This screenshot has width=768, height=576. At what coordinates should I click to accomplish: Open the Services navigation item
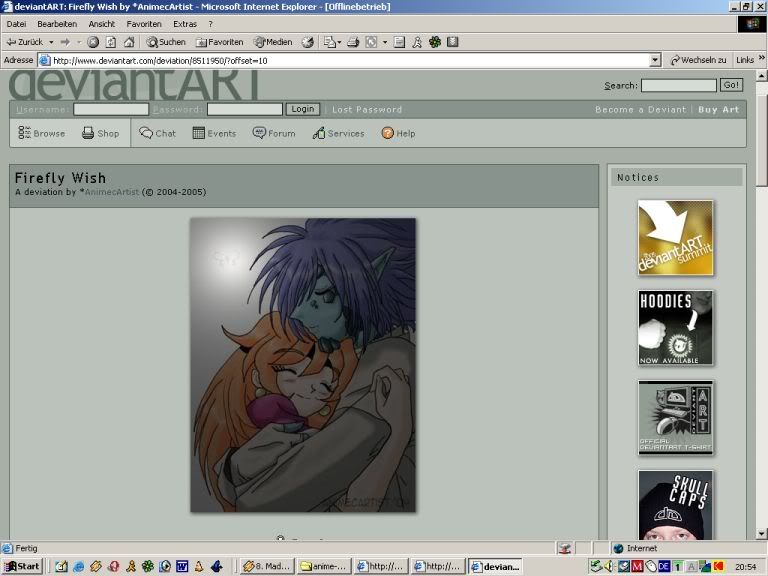pyautogui.click(x=338, y=133)
